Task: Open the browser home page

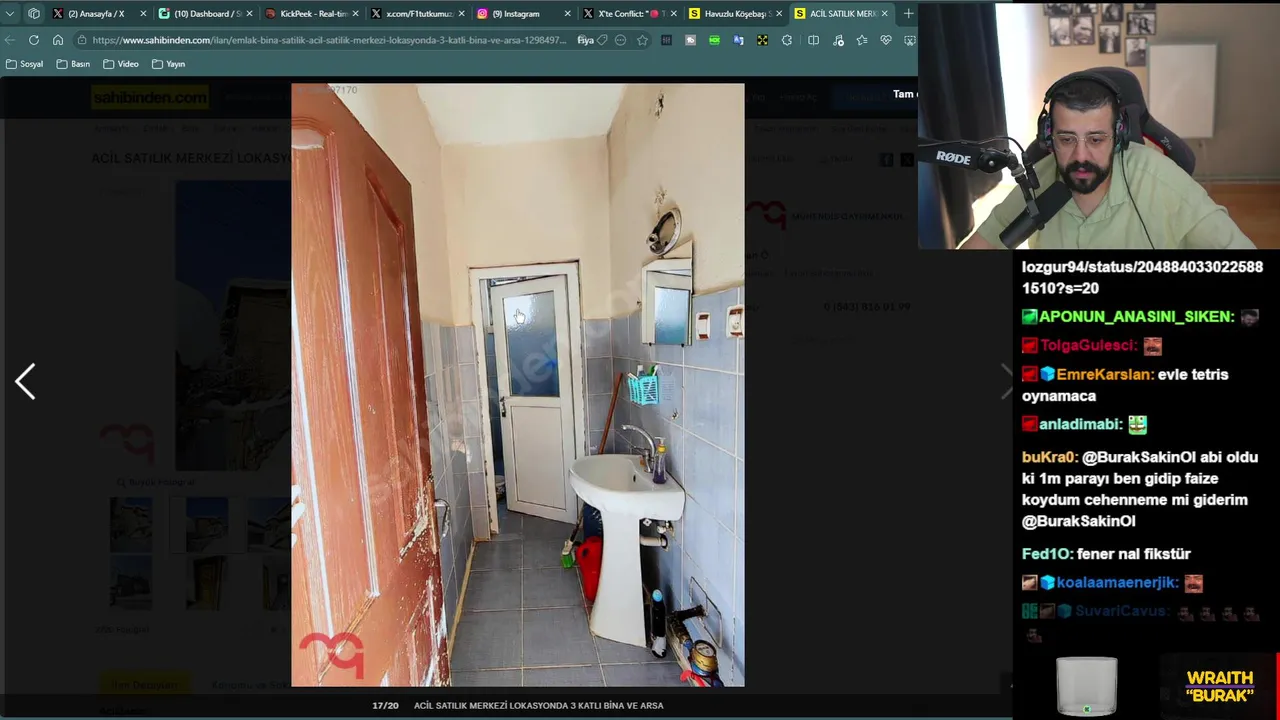Action: [58, 40]
